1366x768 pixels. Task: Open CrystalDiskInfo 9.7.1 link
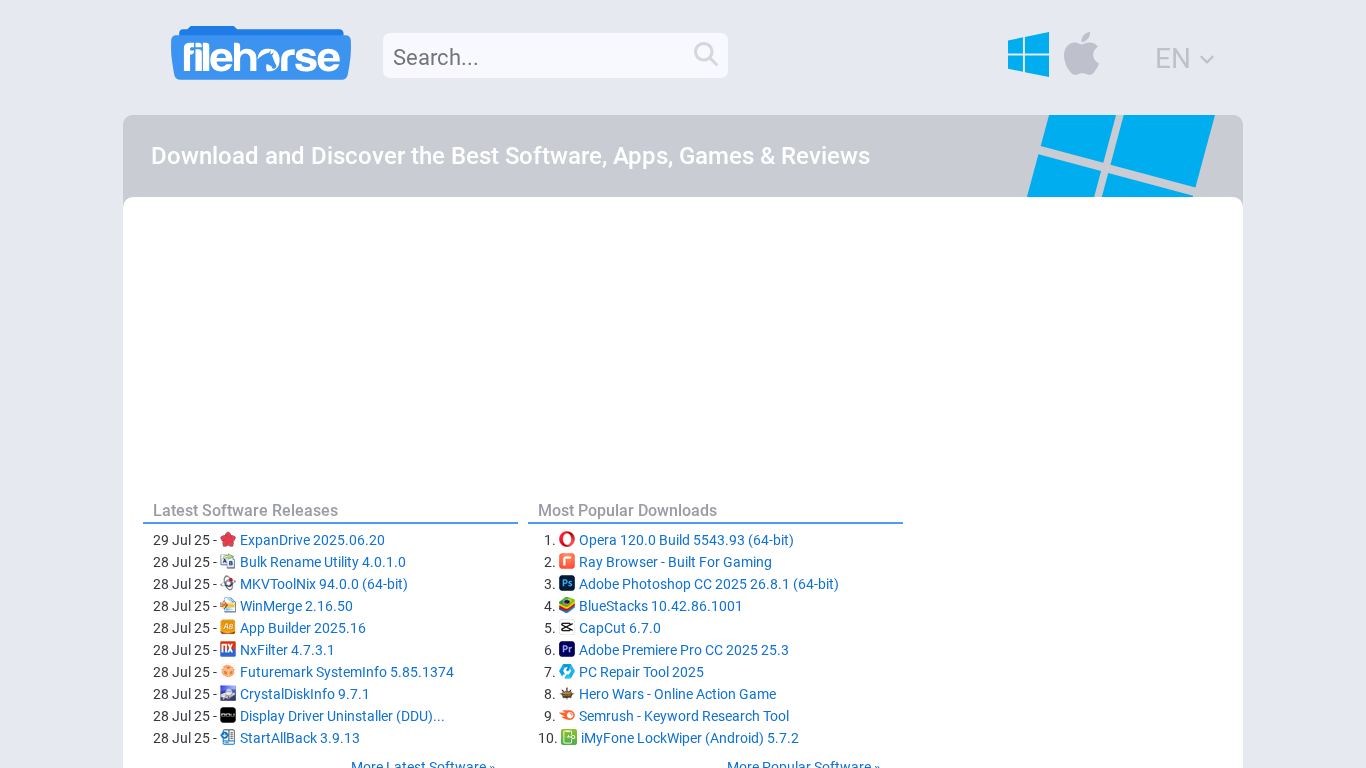coord(305,694)
